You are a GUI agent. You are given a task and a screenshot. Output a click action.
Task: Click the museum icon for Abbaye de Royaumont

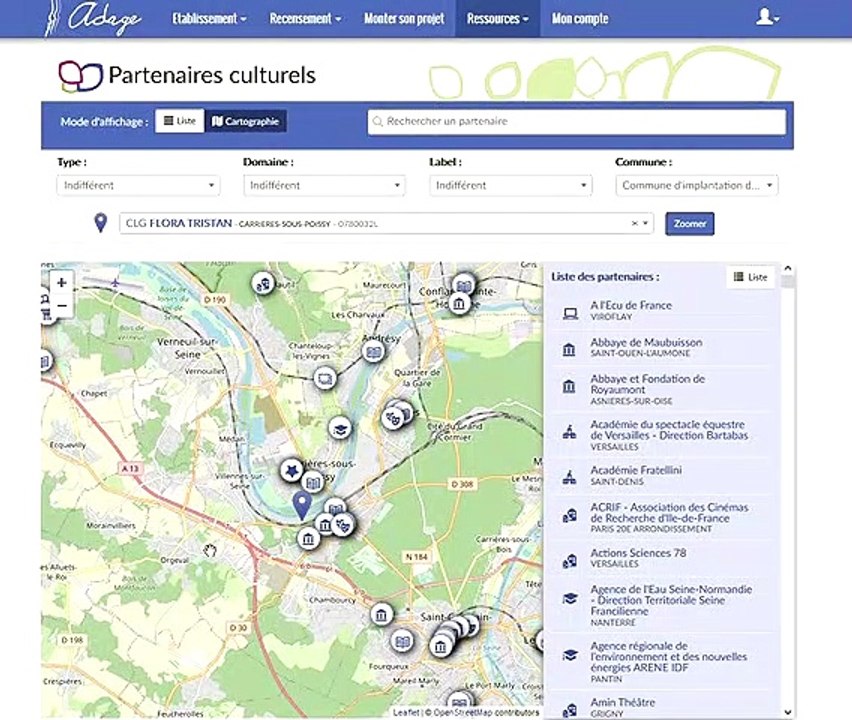point(569,386)
